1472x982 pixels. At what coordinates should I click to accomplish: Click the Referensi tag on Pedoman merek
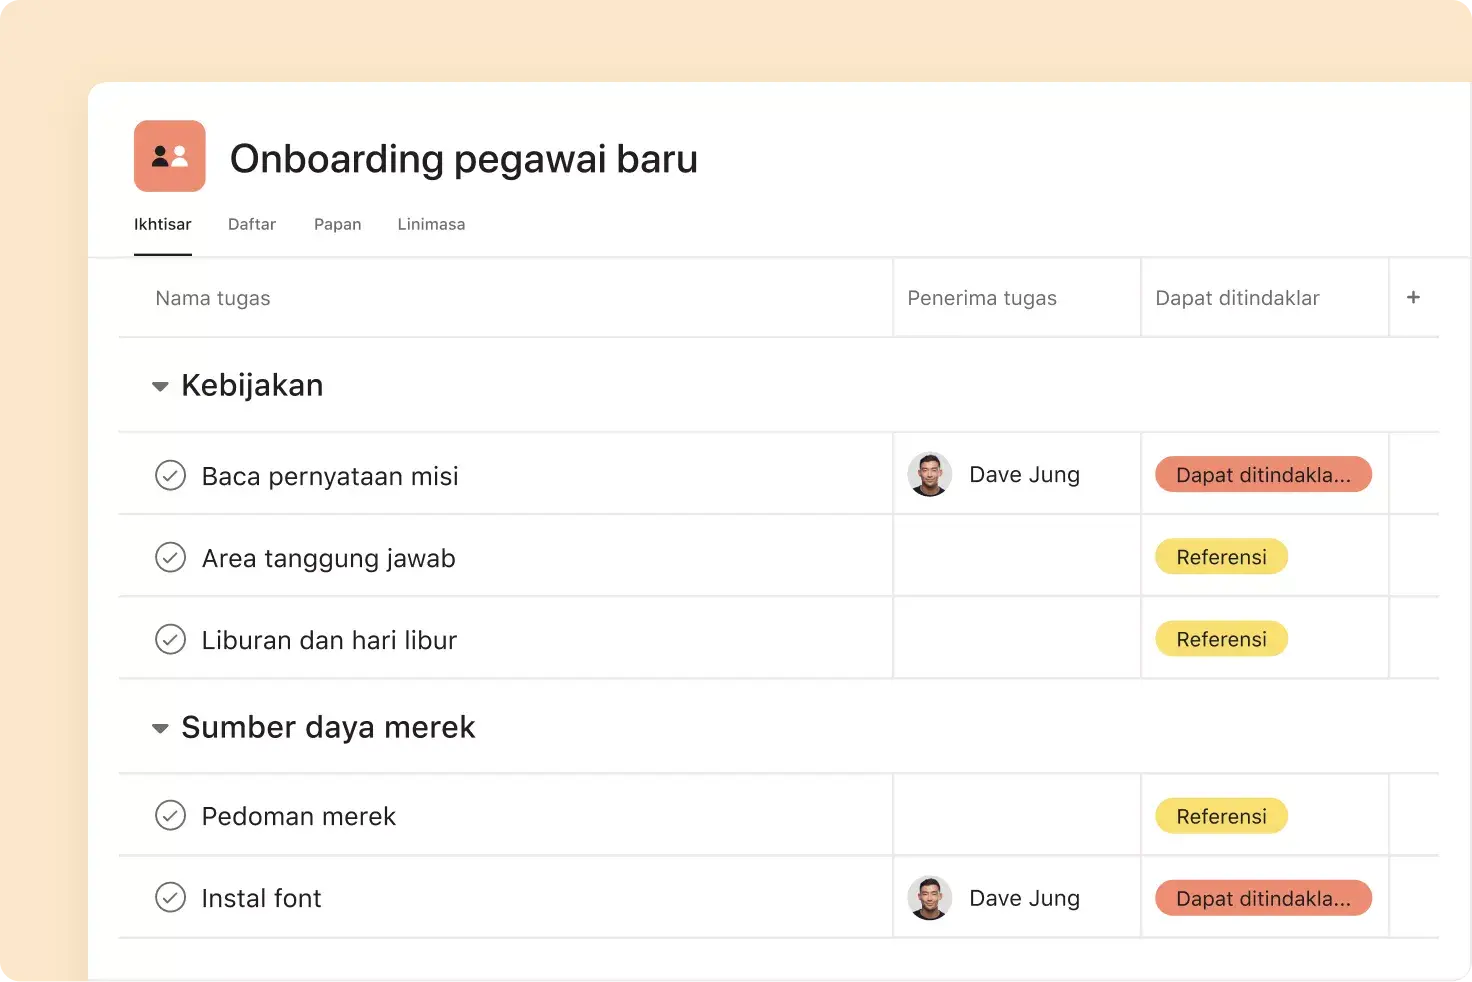[x=1221, y=815]
